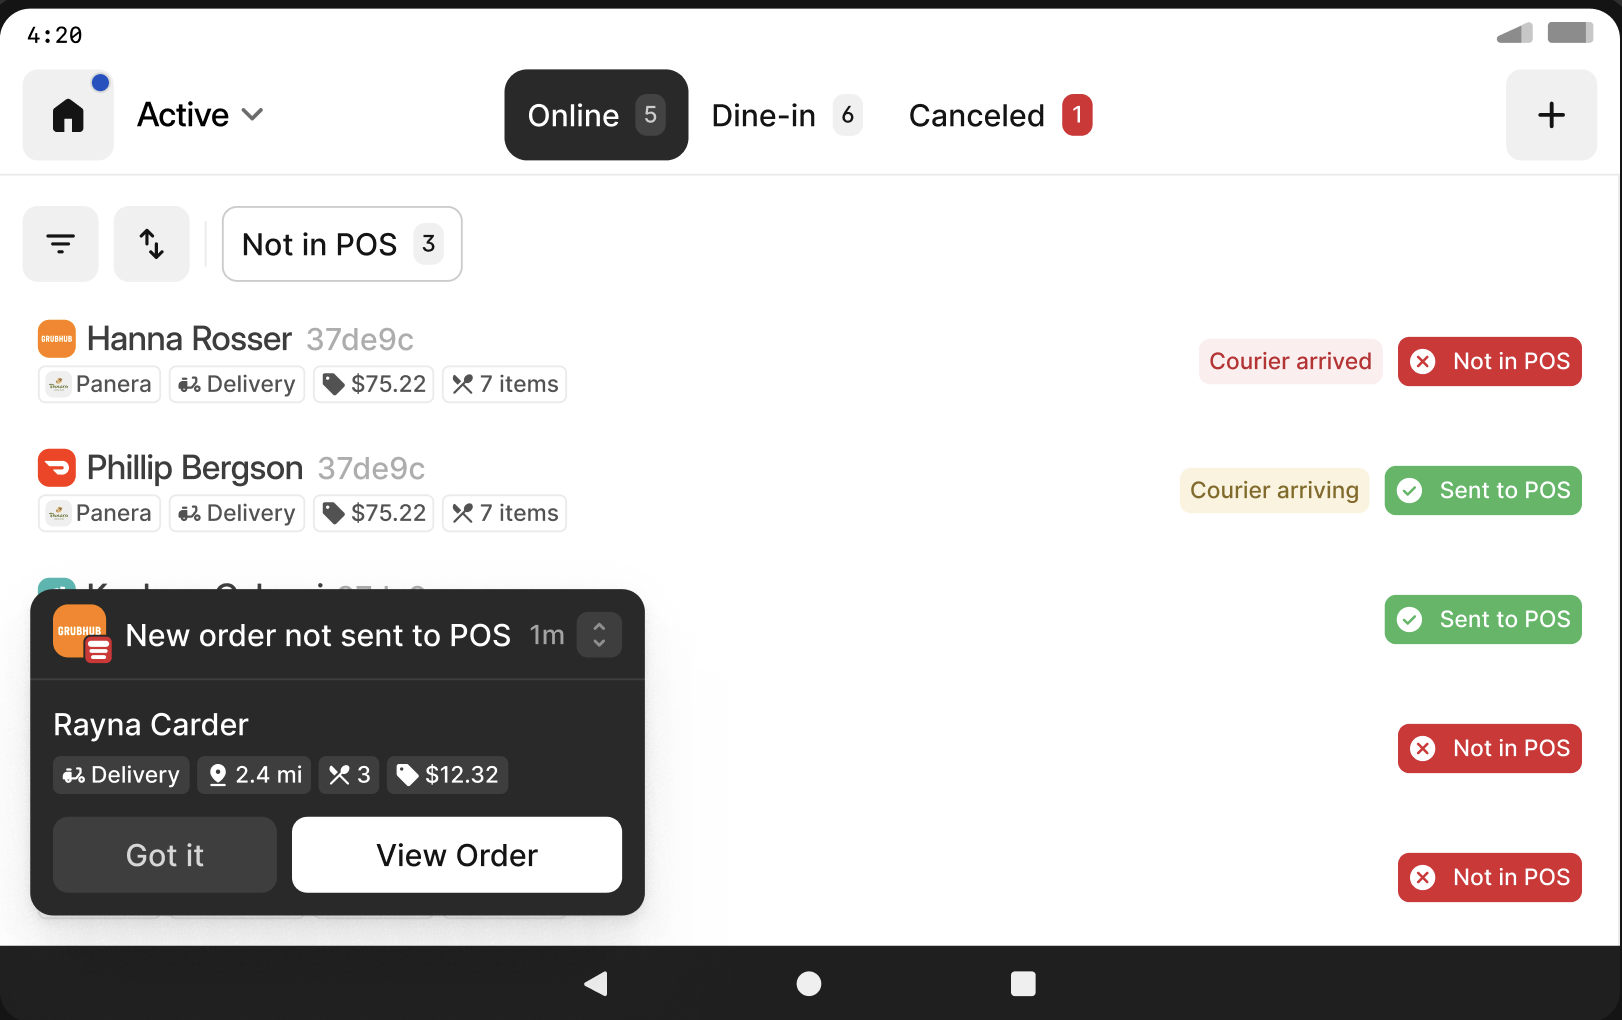Image resolution: width=1622 pixels, height=1020 pixels.
Task: Click DoorDash logo beside Phillip Bergson
Action: coord(57,468)
